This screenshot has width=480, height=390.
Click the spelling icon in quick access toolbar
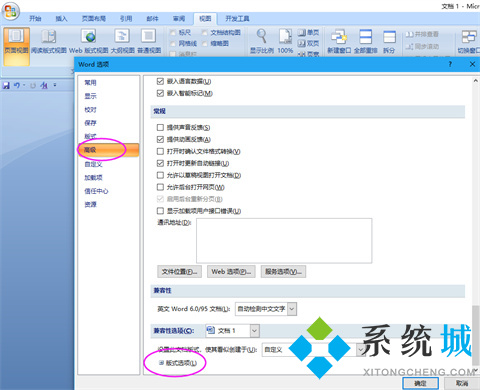click(44, 86)
